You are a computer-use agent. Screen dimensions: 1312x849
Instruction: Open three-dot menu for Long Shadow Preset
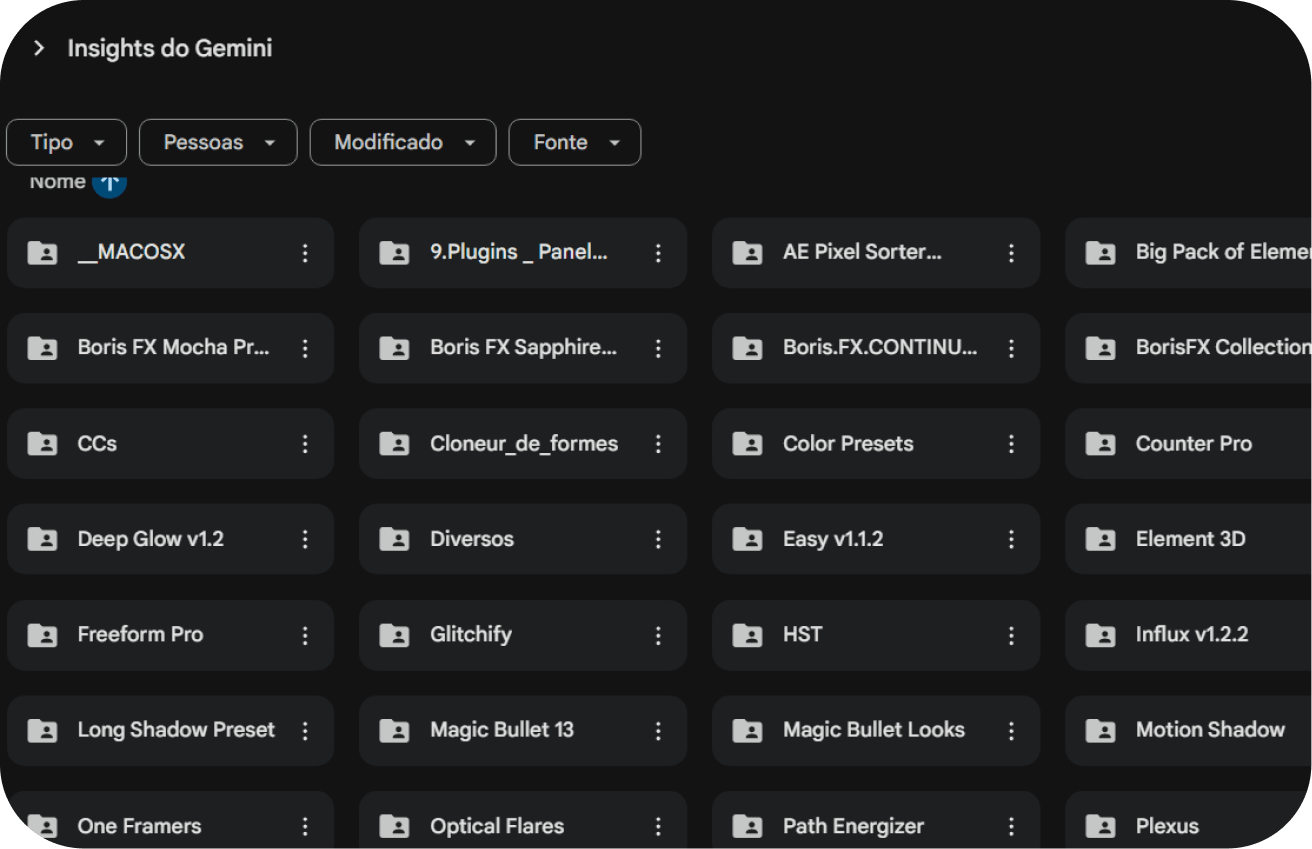coord(306,731)
